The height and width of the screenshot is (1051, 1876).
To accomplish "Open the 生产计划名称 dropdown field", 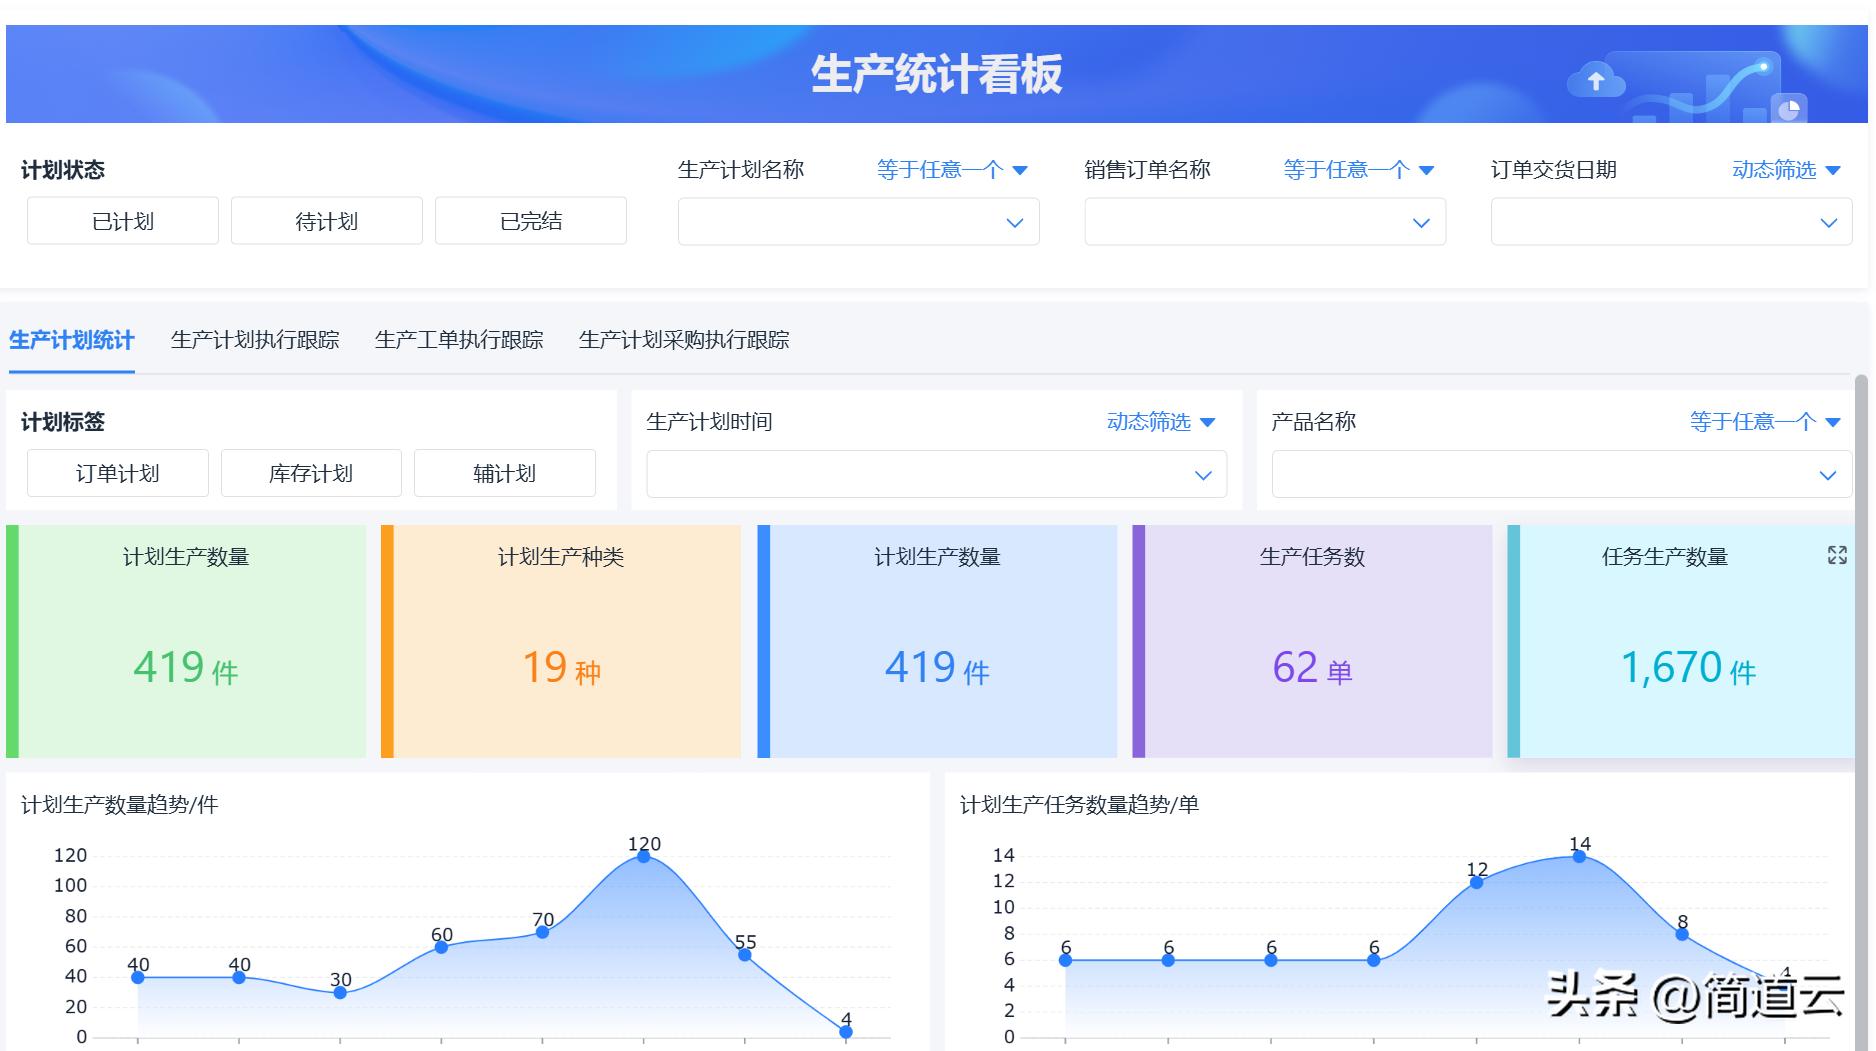I will (x=858, y=222).
